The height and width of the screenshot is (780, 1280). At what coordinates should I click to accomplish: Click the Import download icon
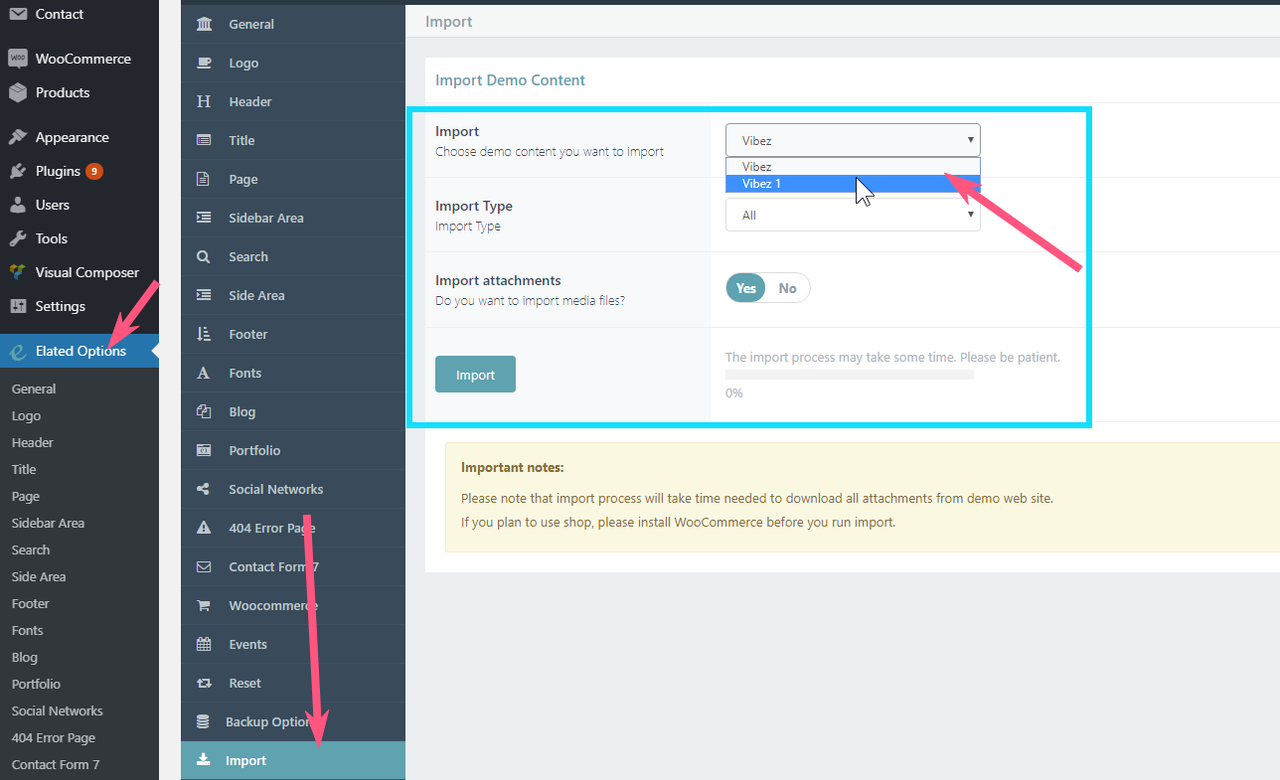(x=203, y=760)
